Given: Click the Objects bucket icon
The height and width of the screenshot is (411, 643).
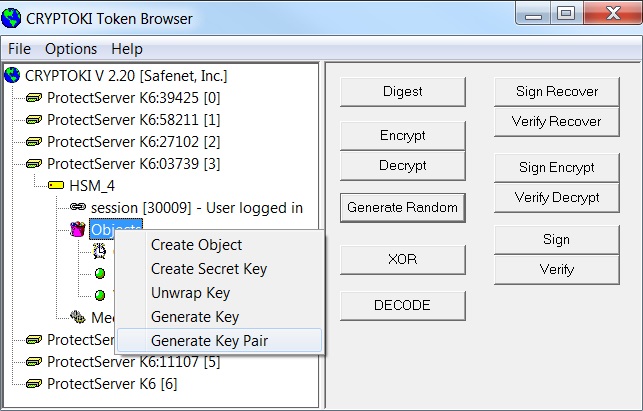Looking at the screenshot, I should [x=78, y=229].
